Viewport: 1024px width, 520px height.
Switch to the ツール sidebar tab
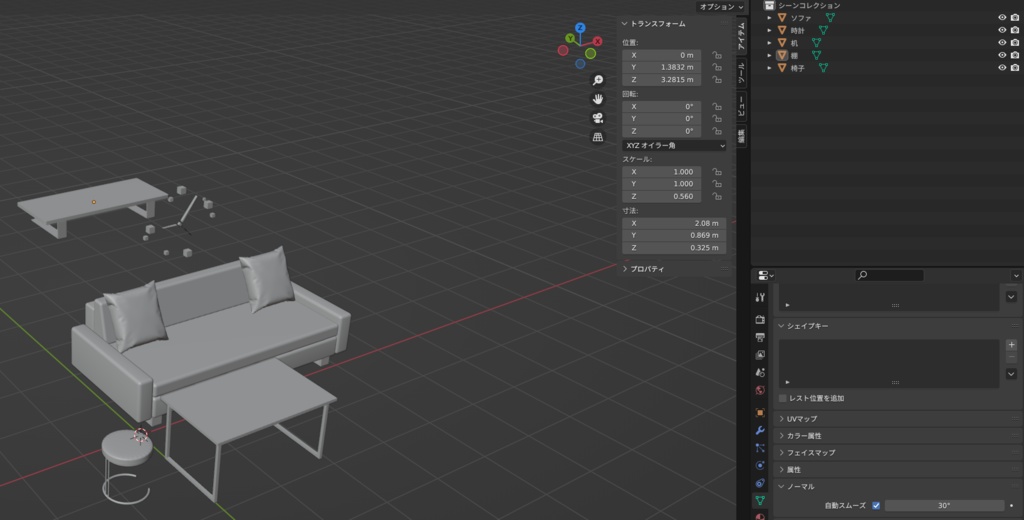click(x=741, y=73)
